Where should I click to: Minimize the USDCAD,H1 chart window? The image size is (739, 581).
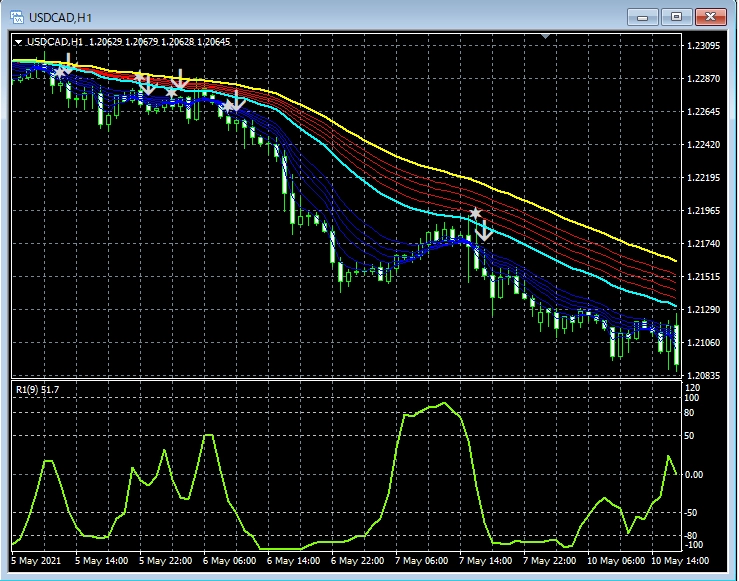pos(645,16)
